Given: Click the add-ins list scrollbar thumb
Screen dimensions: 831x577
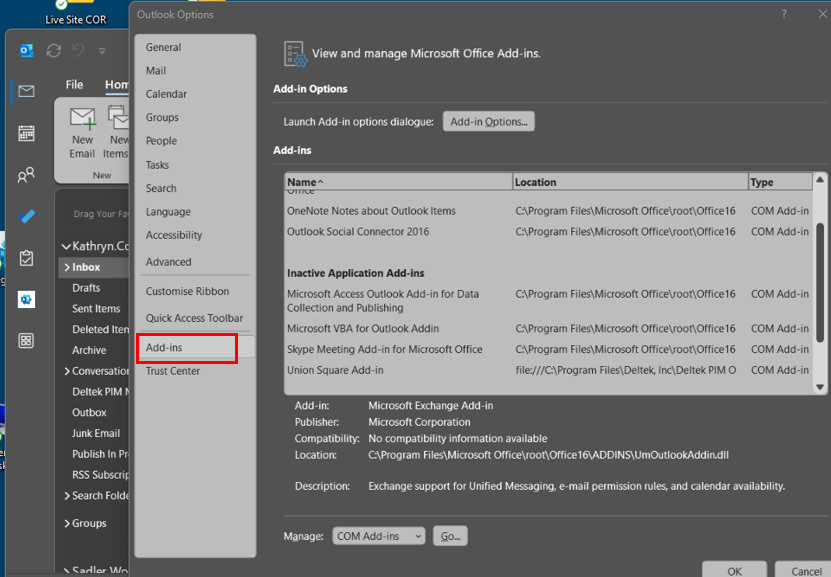Looking at the screenshot, I should click(820, 282).
